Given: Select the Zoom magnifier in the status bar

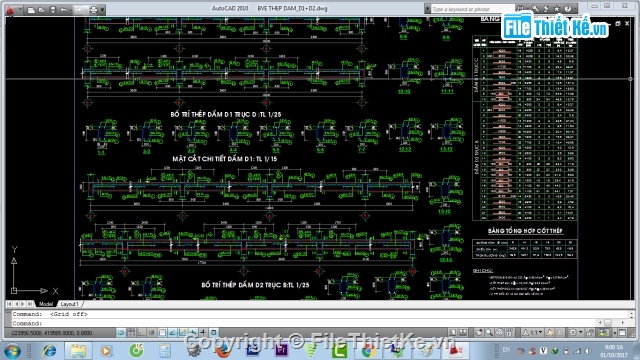Looking at the screenshot, I should pos(489,333).
